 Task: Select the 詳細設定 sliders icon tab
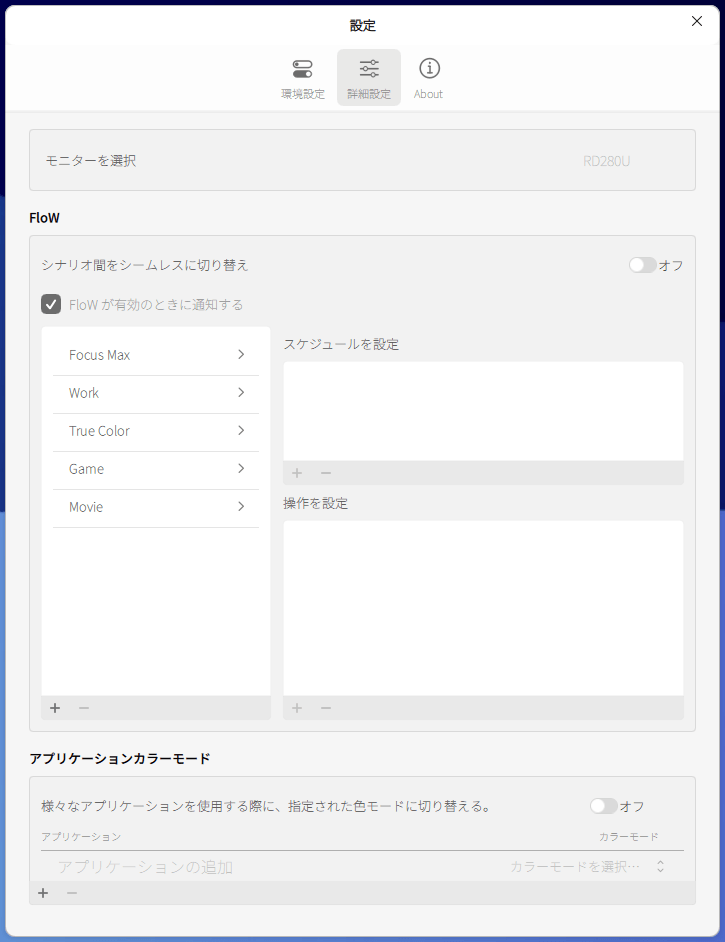click(x=369, y=69)
